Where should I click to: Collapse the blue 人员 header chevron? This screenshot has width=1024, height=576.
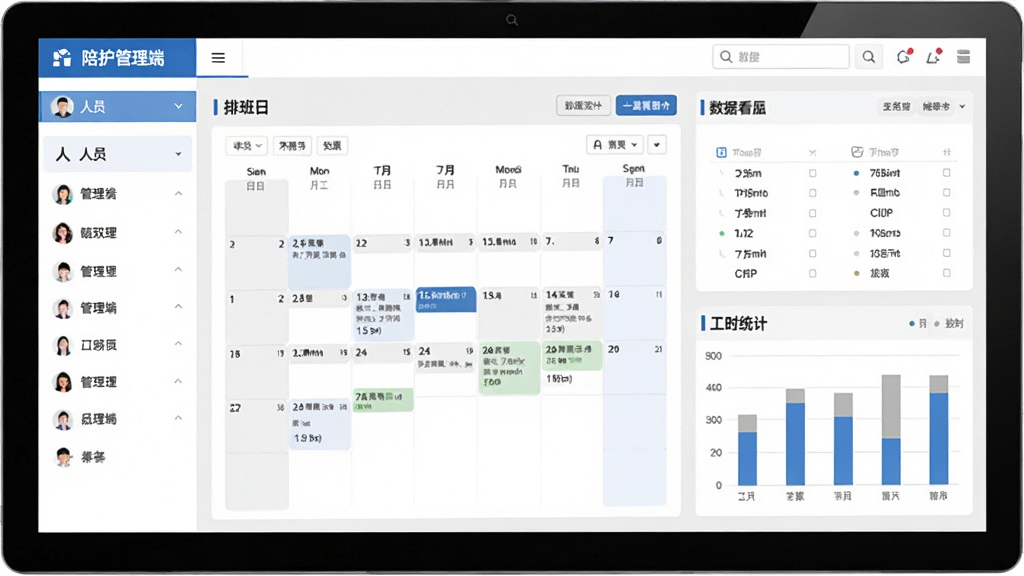click(x=178, y=106)
